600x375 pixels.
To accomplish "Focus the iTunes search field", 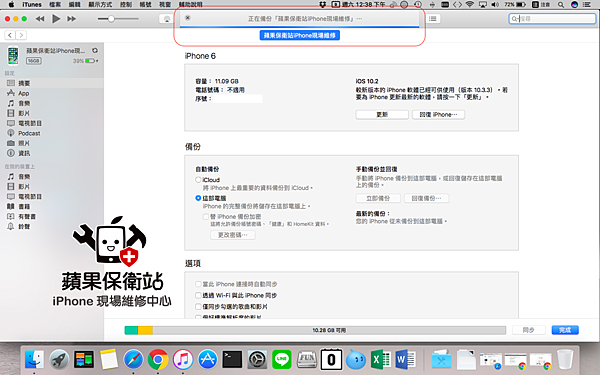I will (x=552, y=18).
